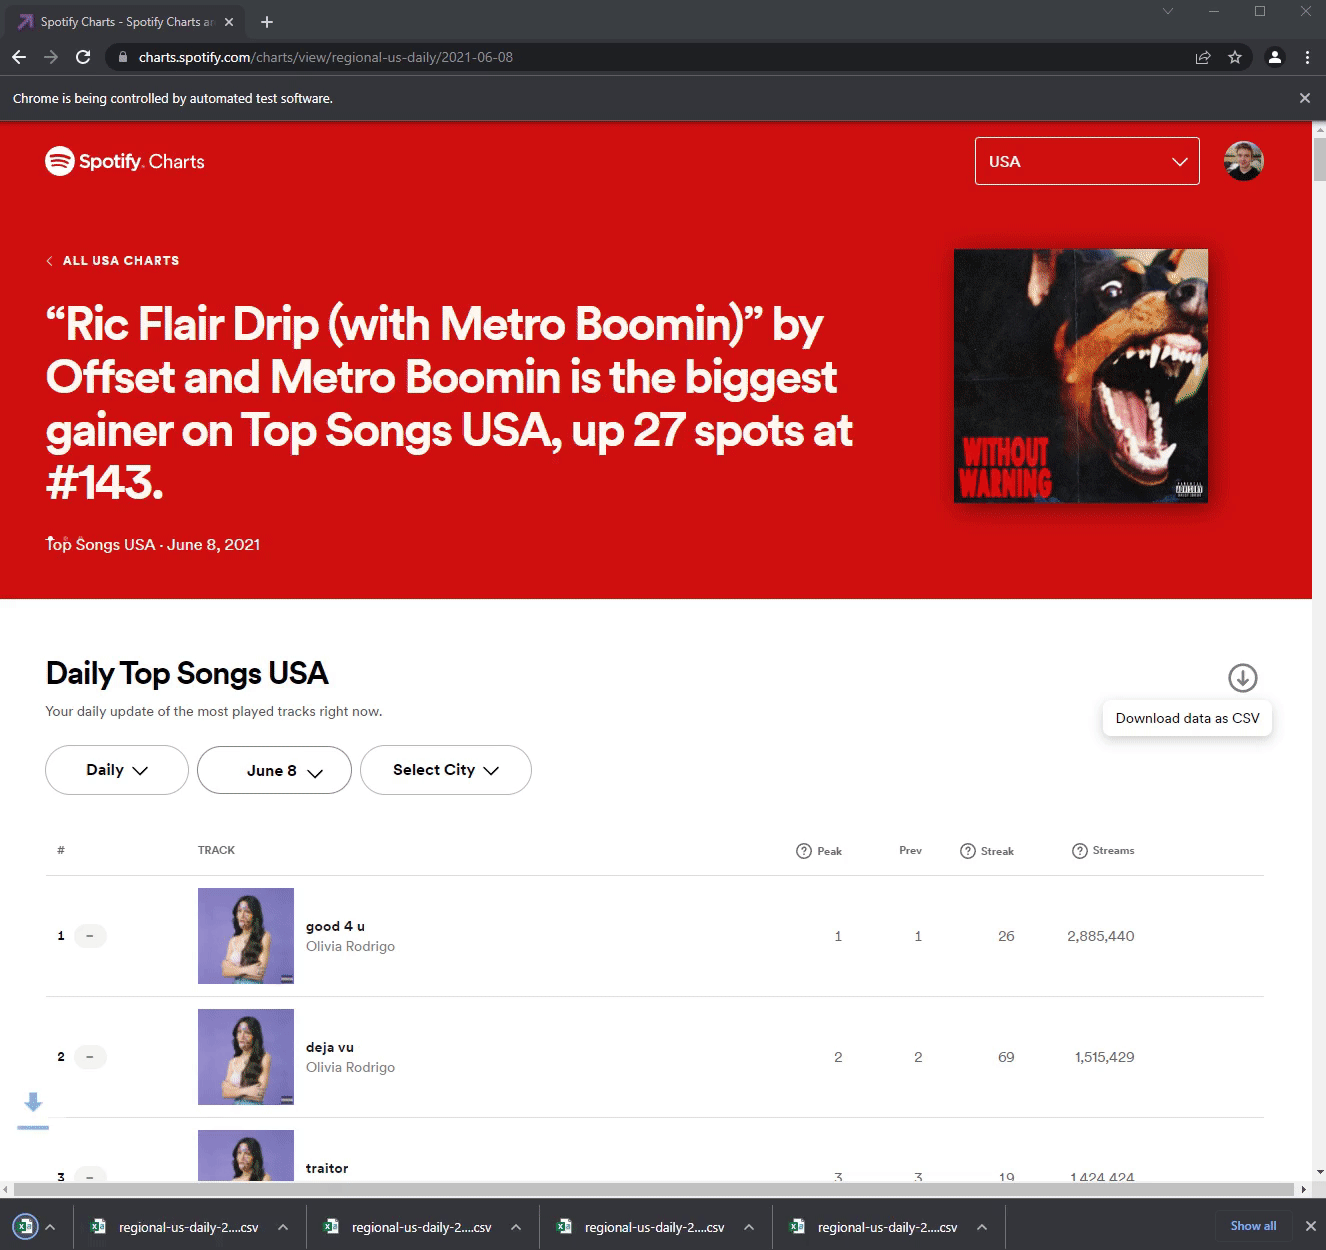Screen dimensions: 1326x1250
Task: Expand options for fourth downloaded CSV
Action: tap(982, 1227)
